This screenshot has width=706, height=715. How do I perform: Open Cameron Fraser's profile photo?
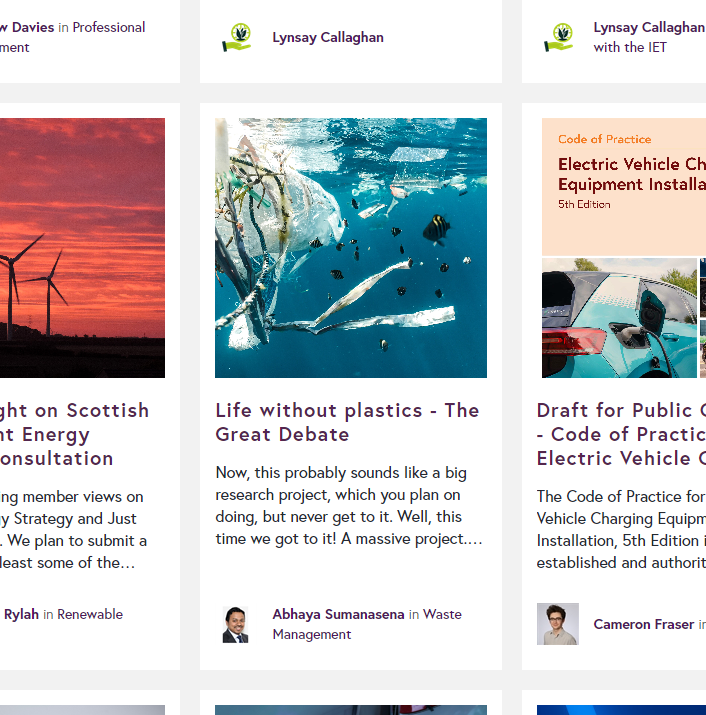558,624
